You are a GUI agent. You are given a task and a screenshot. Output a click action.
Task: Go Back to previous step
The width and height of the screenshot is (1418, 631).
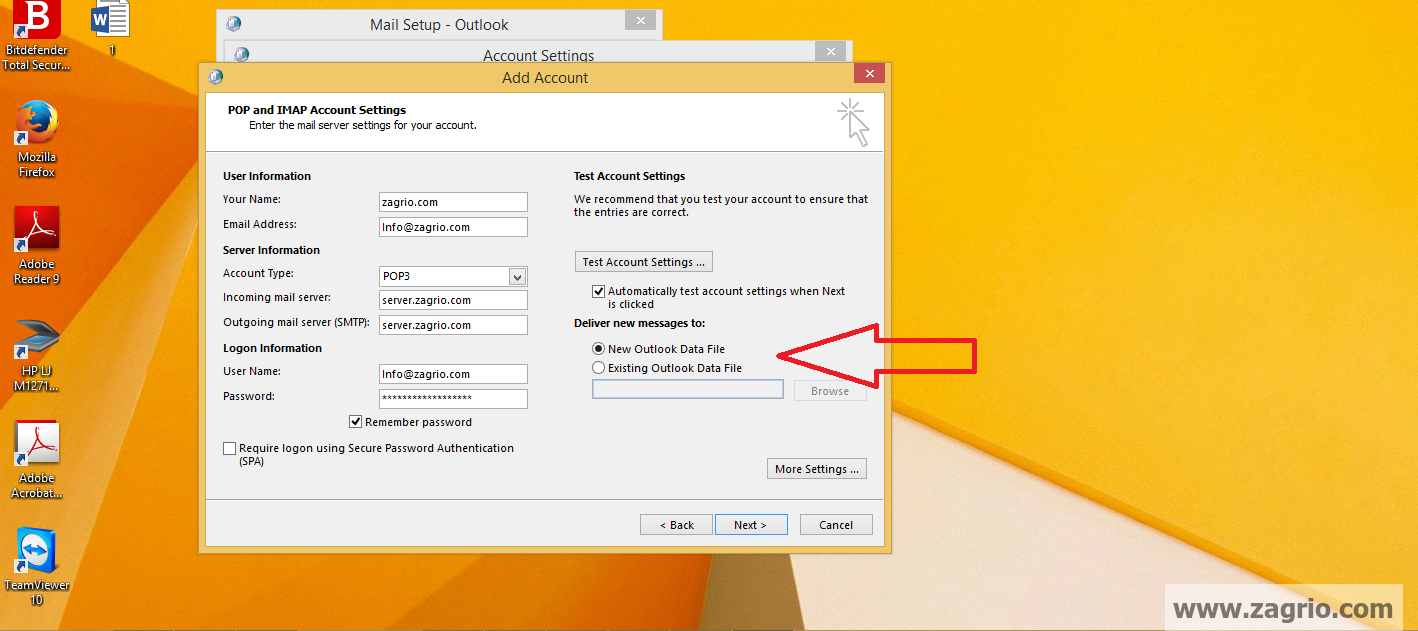[x=676, y=525]
